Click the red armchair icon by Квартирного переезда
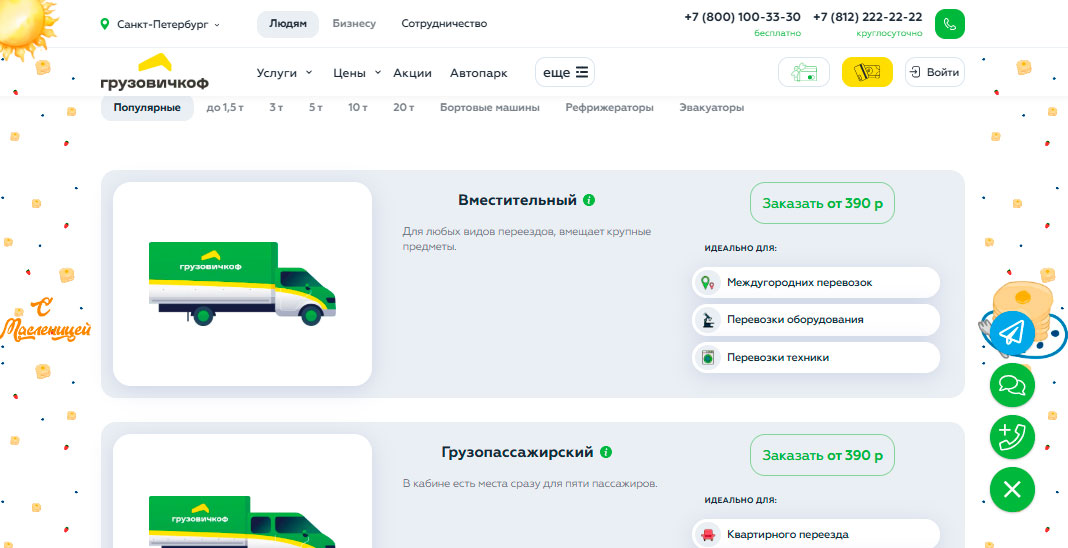Image resolution: width=1068 pixels, height=548 pixels. [708, 534]
